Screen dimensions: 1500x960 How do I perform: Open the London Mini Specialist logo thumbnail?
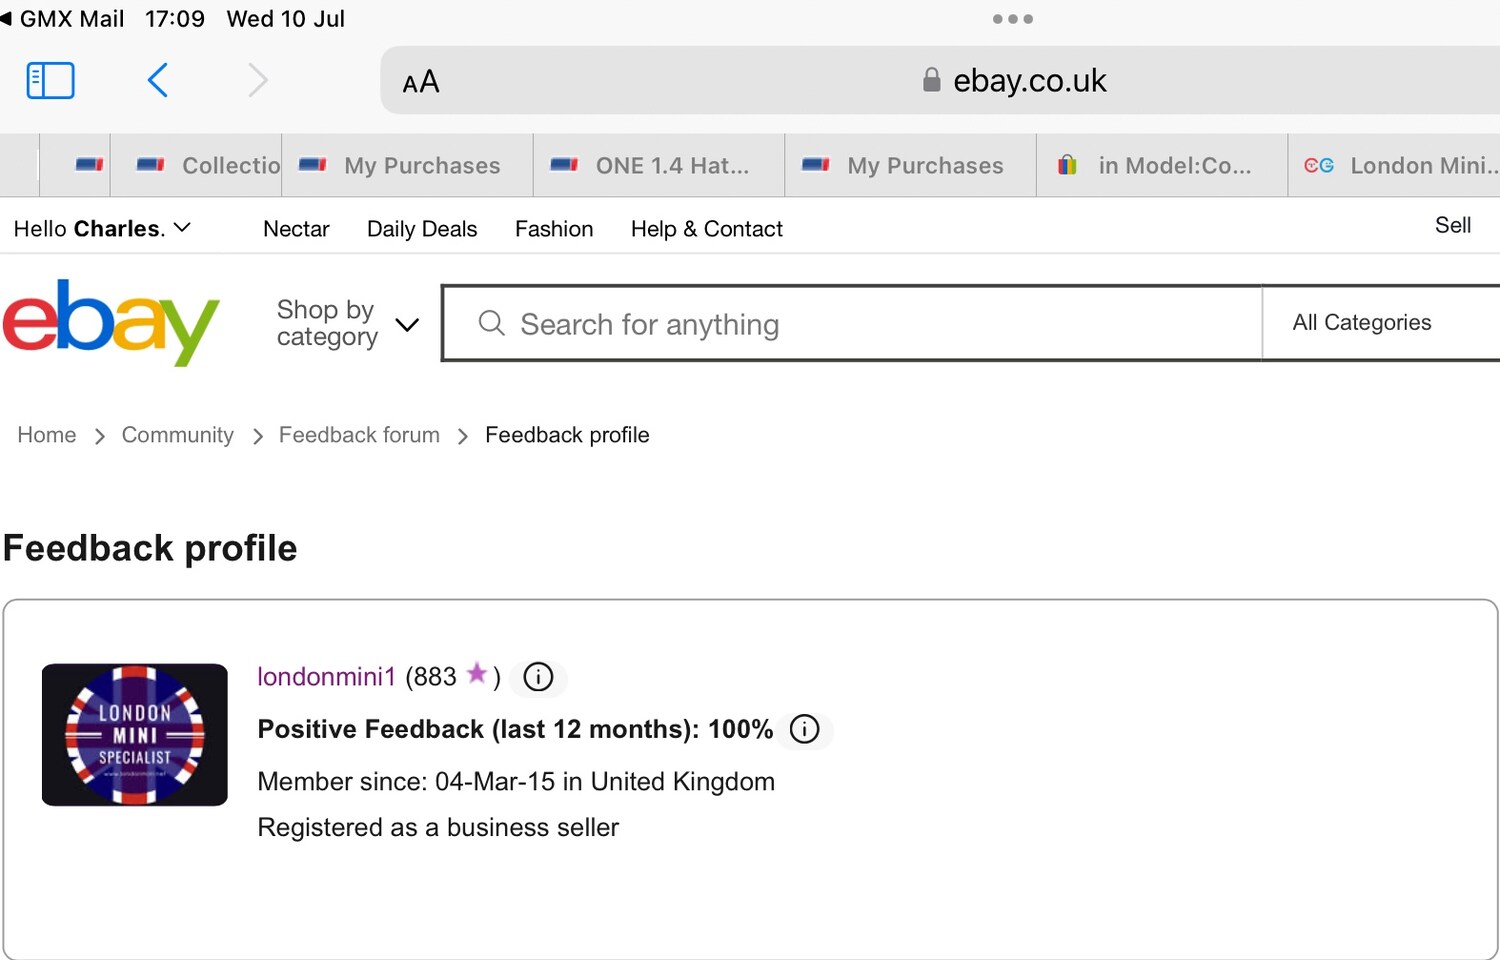[x=135, y=735]
